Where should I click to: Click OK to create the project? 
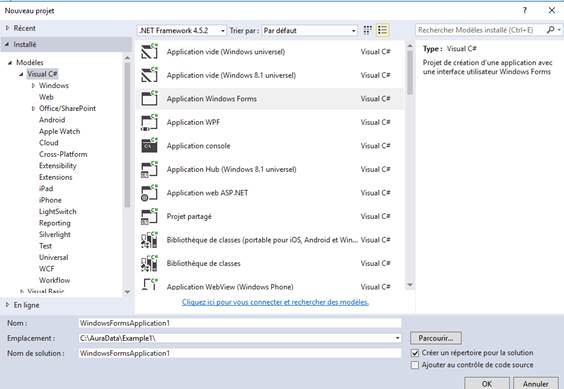[x=487, y=383]
